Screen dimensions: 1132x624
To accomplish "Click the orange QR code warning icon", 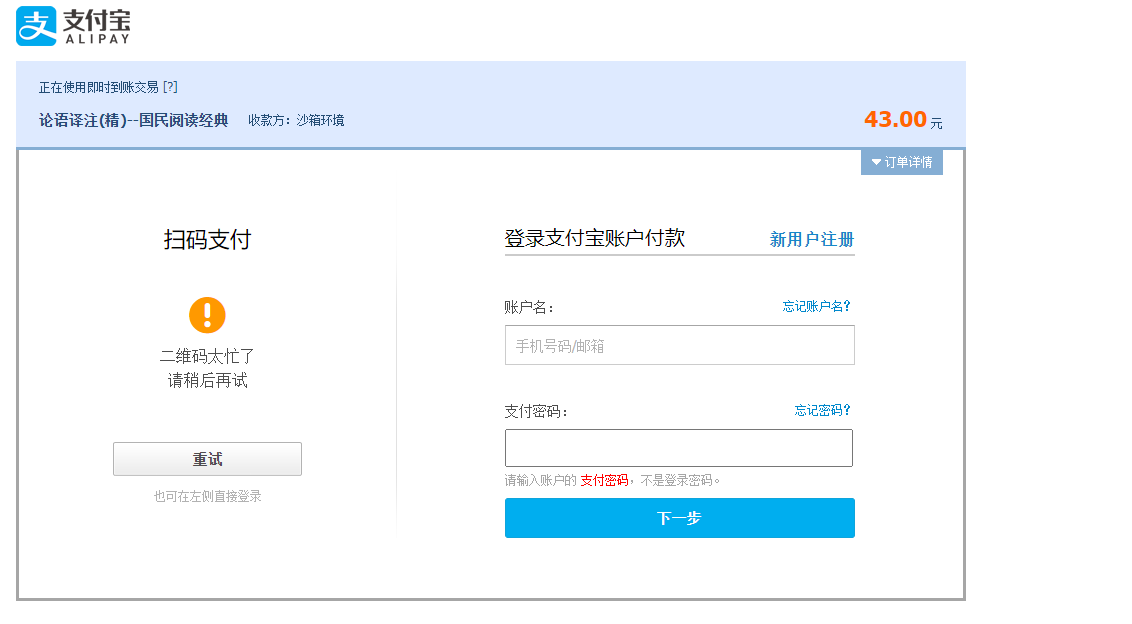I will point(207,315).
